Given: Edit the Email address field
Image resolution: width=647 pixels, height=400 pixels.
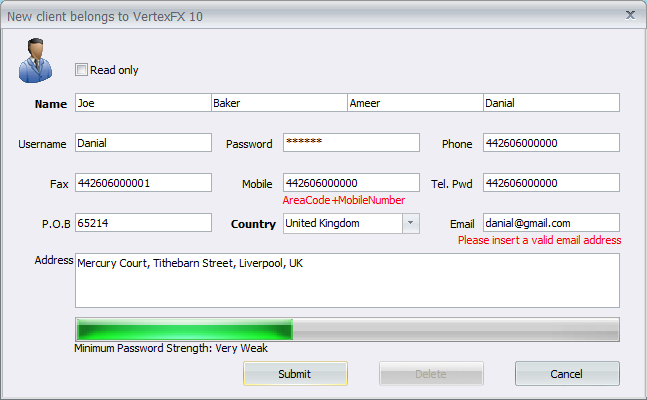Looking at the screenshot, I should pyautogui.click(x=551, y=223).
